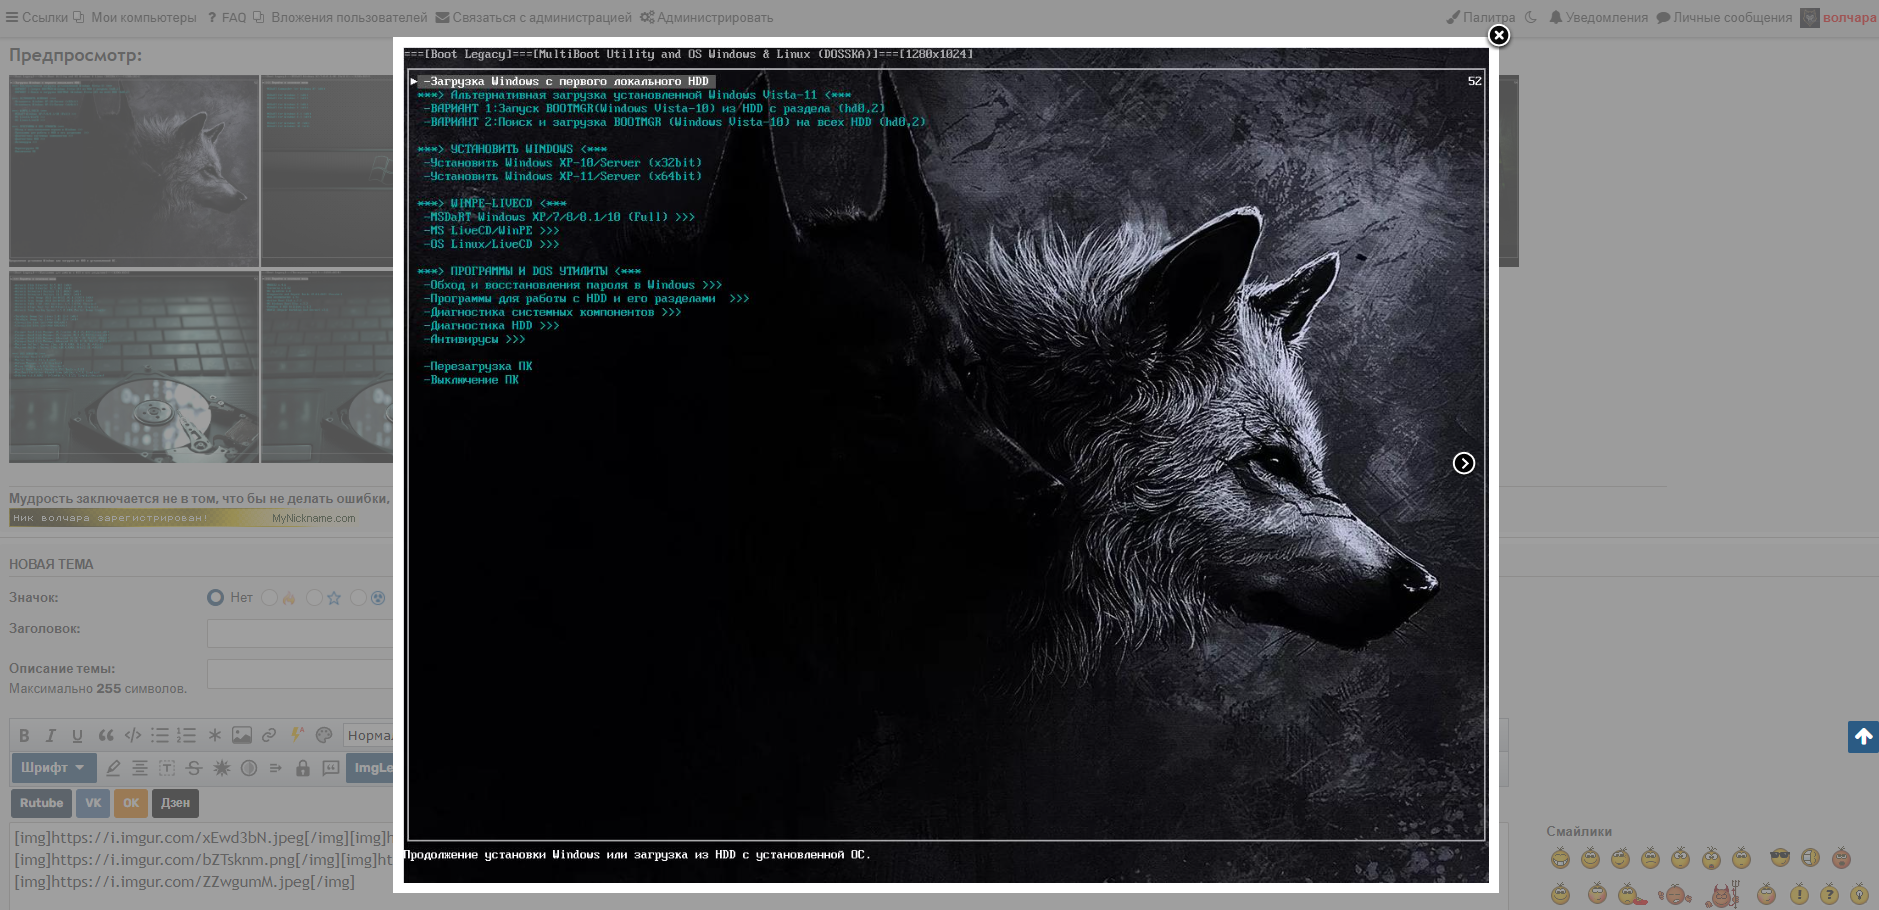Click the Bold formatting icon
The width and height of the screenshot is (1879, 910).
pyautogui.click(x=24, y=735)
